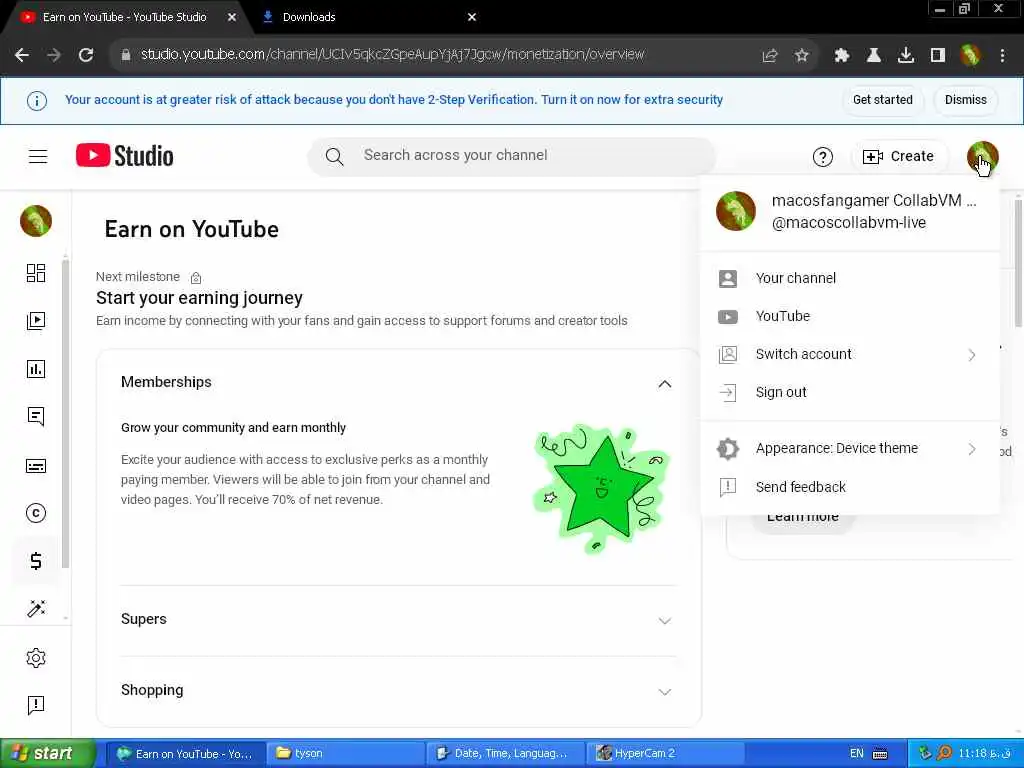Open Switch account submenu arrow
This screenshot has height=768, width=1024.
tap(971, 355)
